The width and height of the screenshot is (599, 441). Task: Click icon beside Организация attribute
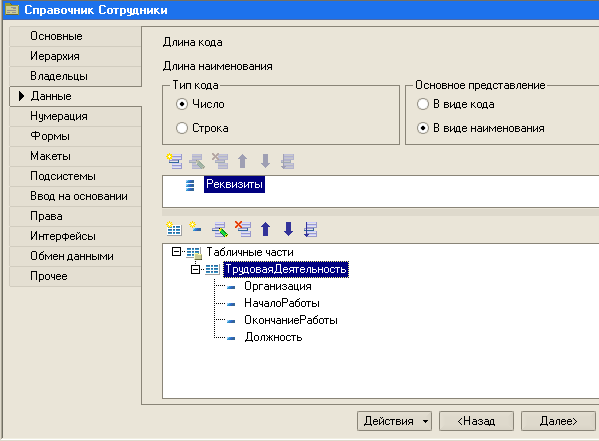(x=231, y=287)
